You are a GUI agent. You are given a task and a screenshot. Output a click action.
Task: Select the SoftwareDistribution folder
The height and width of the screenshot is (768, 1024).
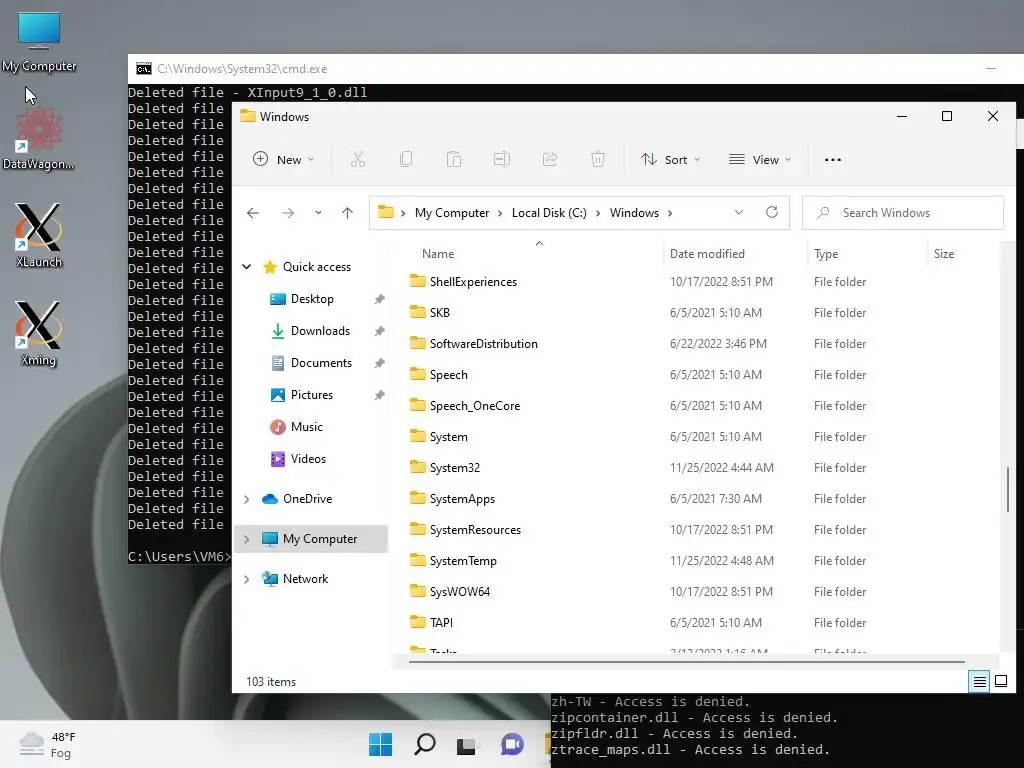pyautogui.click(x=483, y=344)
